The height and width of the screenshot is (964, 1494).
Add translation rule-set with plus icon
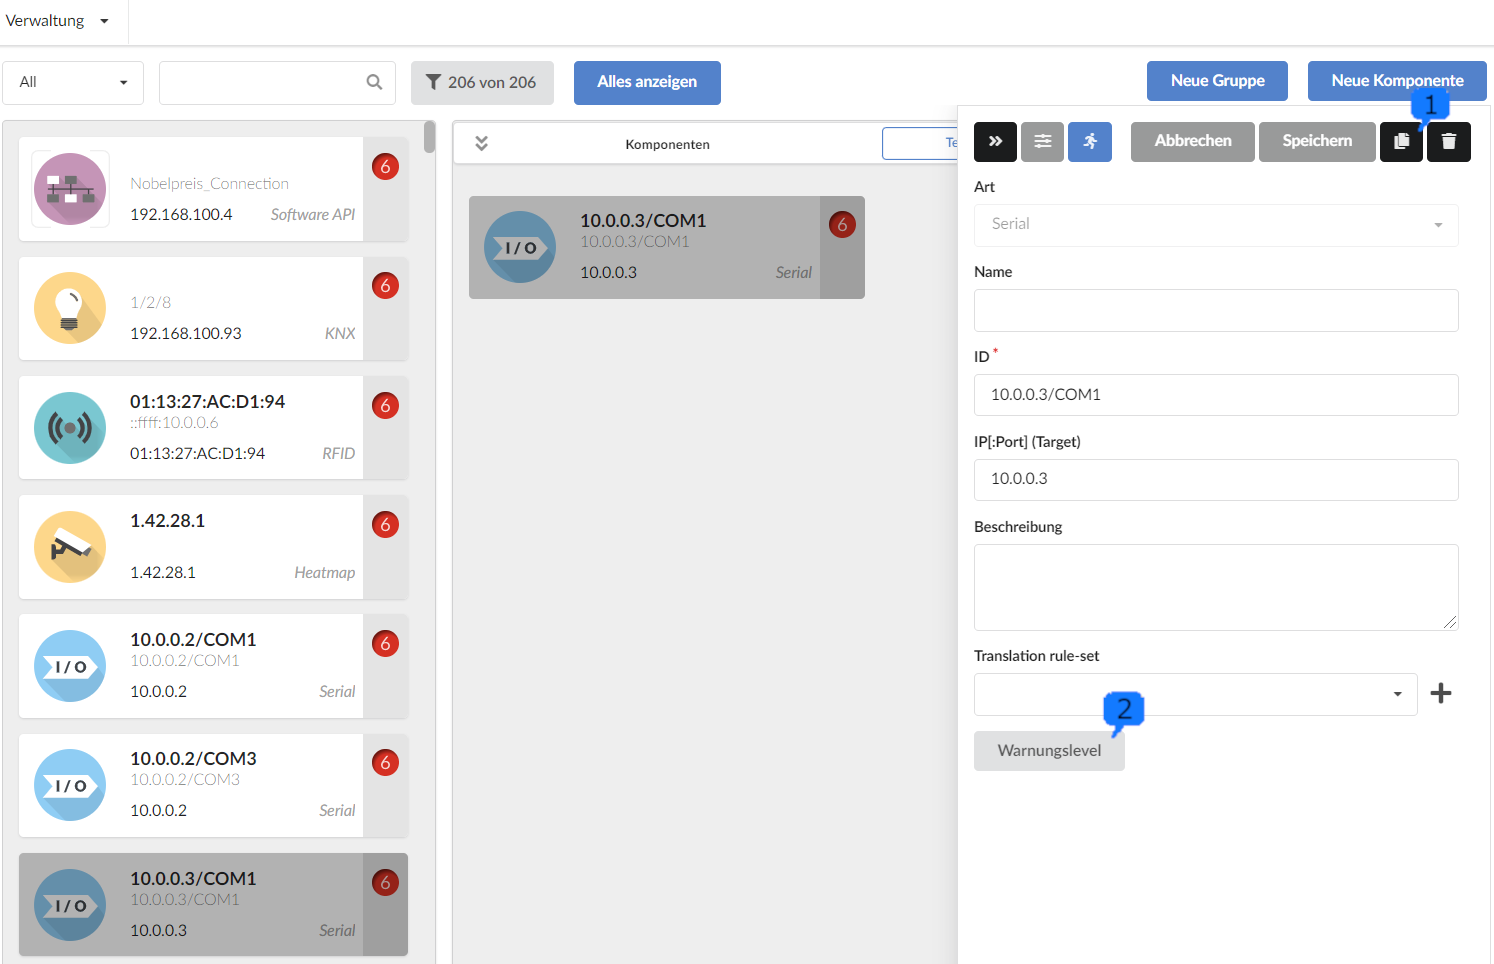(x=1440, y=693)
